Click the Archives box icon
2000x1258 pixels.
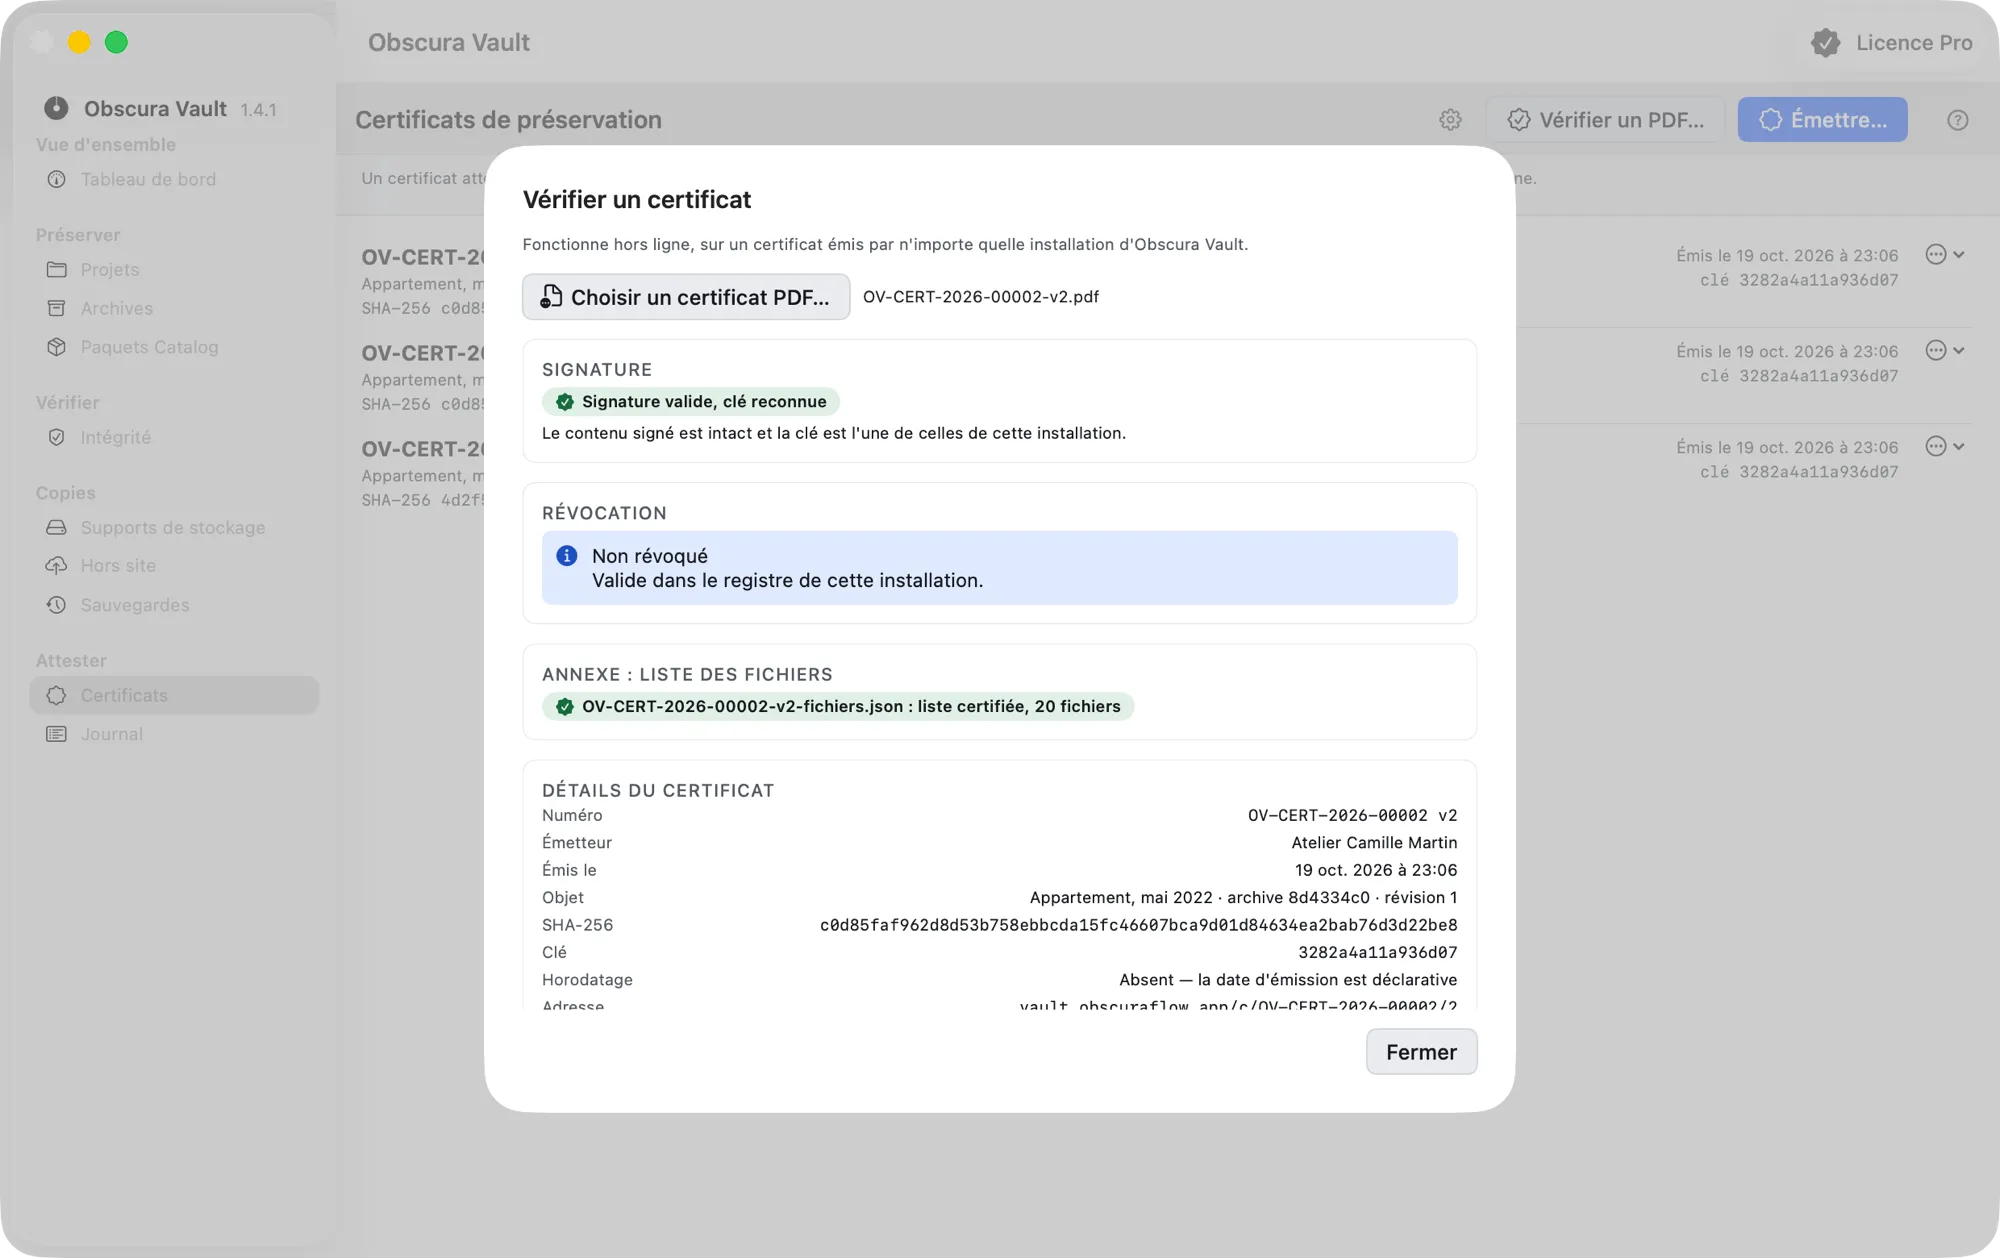[x=57, y=308]
